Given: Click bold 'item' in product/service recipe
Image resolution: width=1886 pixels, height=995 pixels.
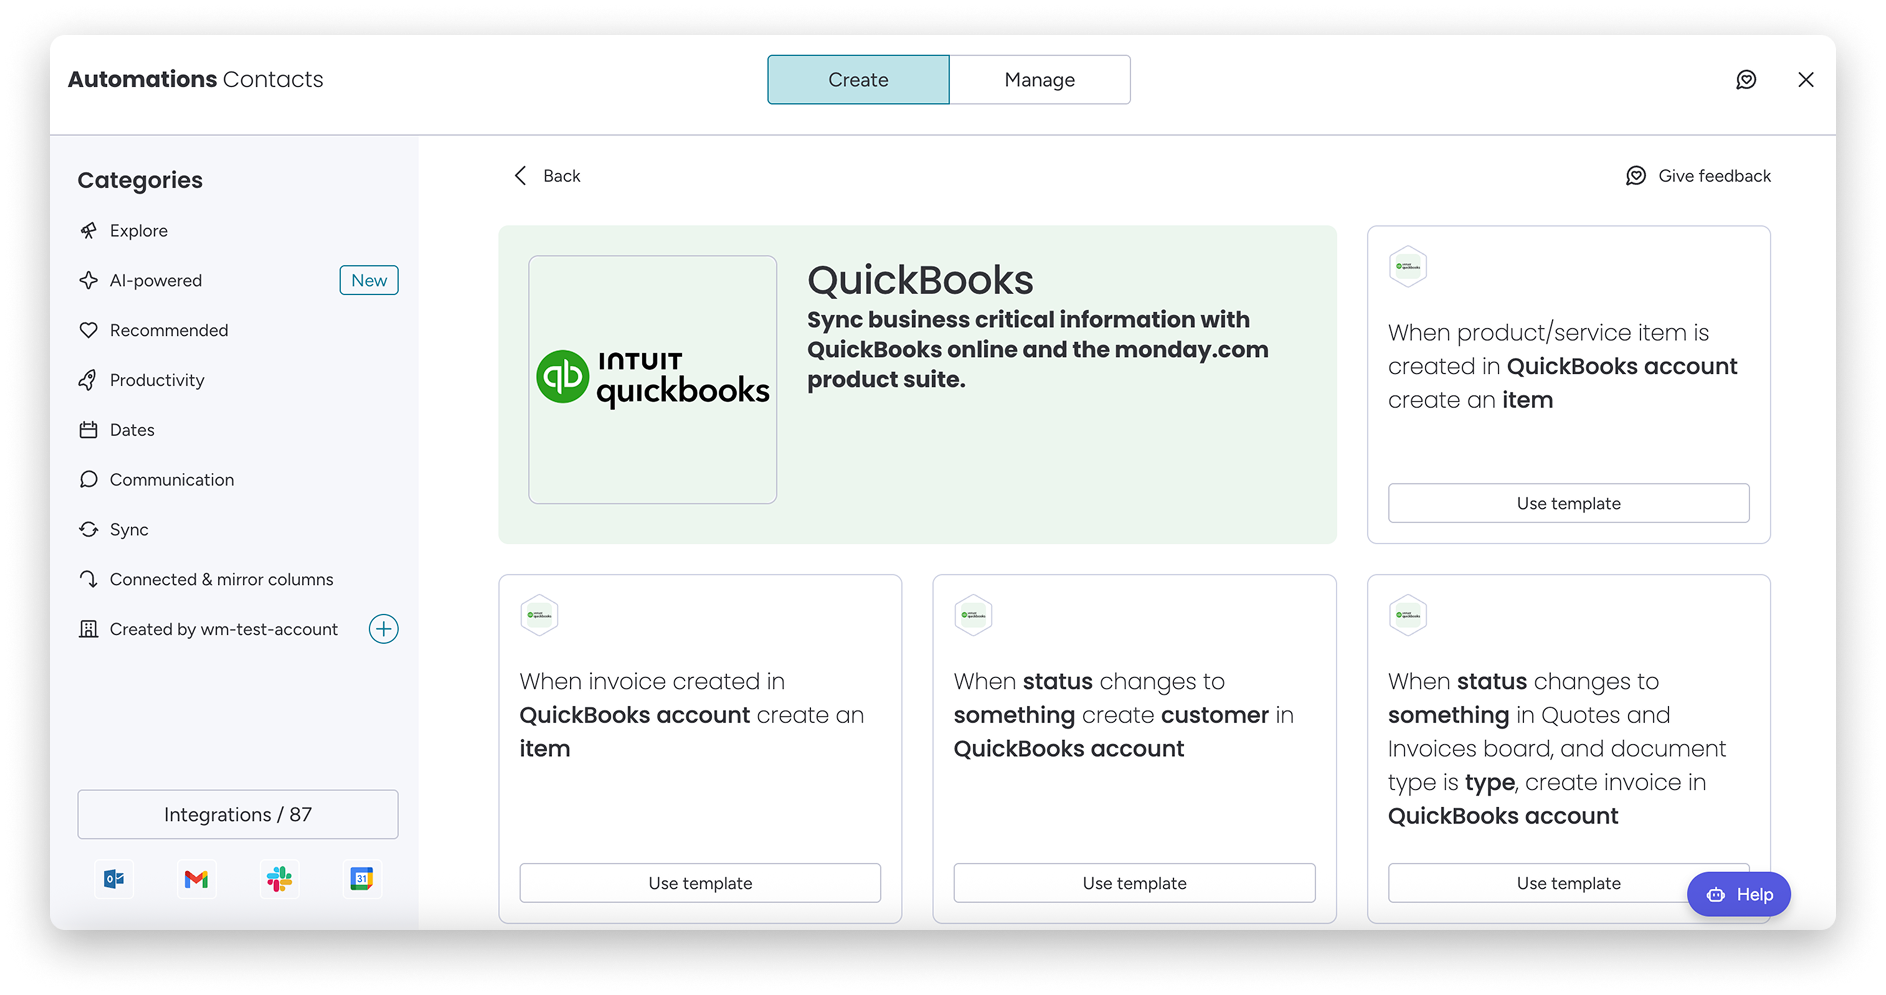Looking at the screenshot, I should tap(1528, 400).
